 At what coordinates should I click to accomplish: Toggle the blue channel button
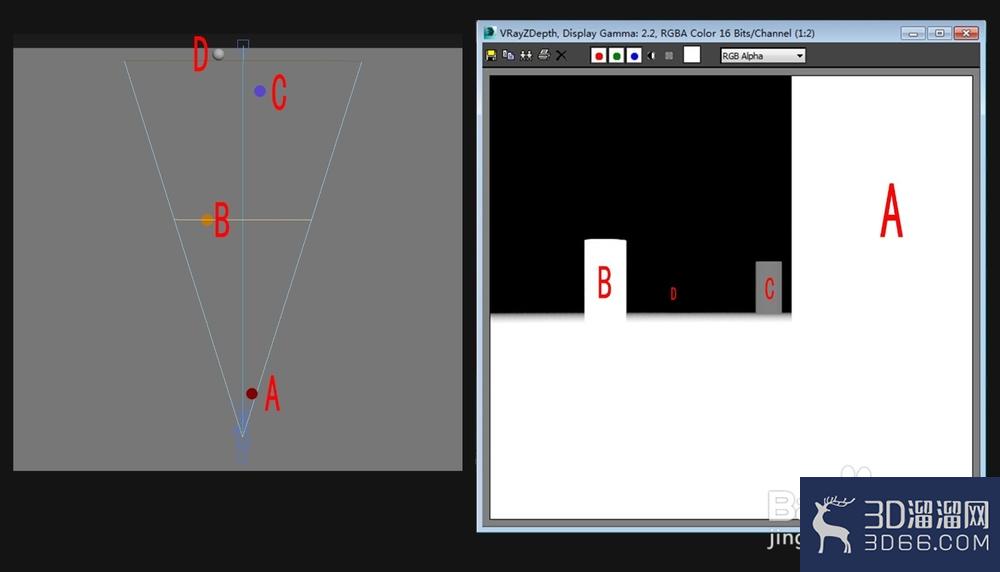(634, 56)
